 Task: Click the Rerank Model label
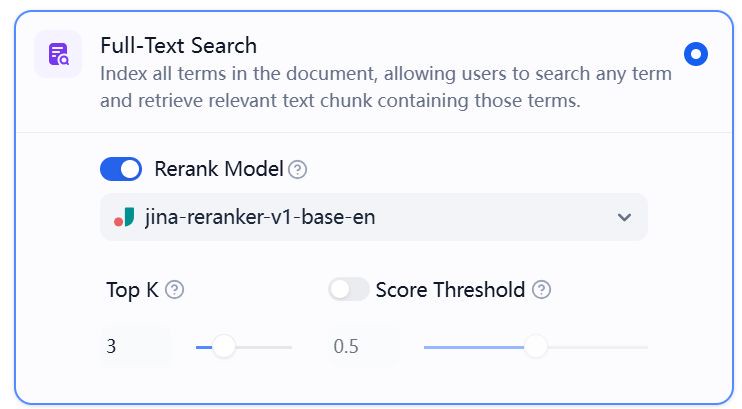pyautogui.click(x=219, y=169)
